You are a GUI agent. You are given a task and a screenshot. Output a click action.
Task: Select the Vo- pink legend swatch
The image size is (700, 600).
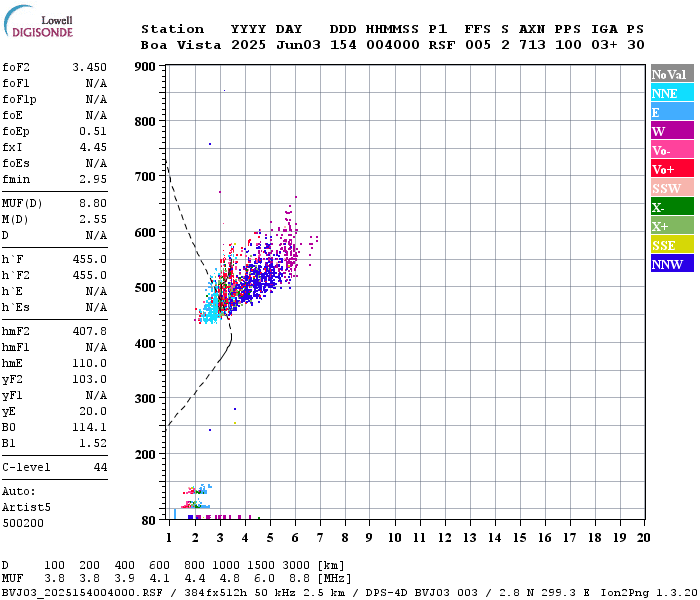(x=672, y=150)
